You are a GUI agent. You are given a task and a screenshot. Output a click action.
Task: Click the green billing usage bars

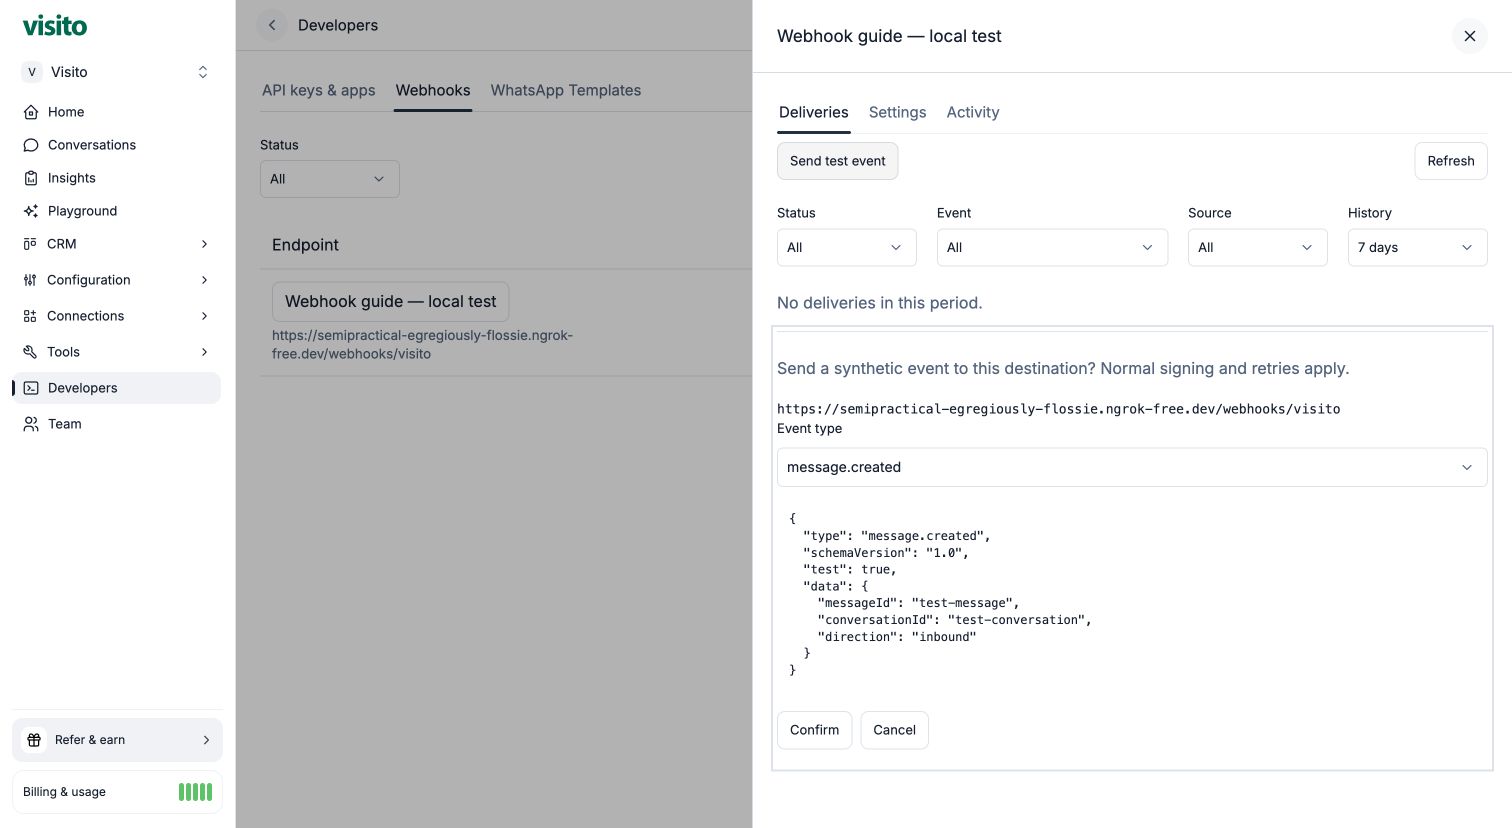coord(195,792)
